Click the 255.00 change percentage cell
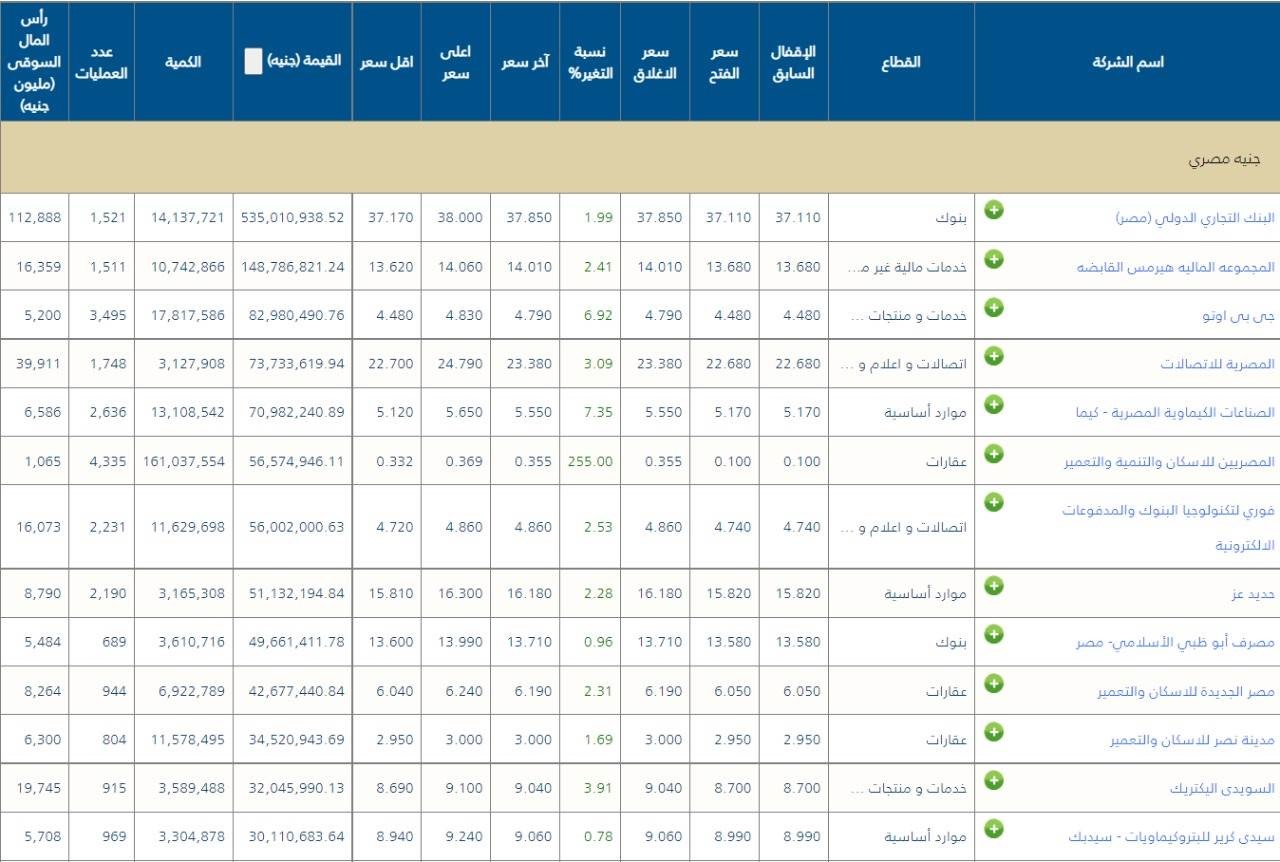The width and height of the screenshot is (1280, 862). click(590, 462)
